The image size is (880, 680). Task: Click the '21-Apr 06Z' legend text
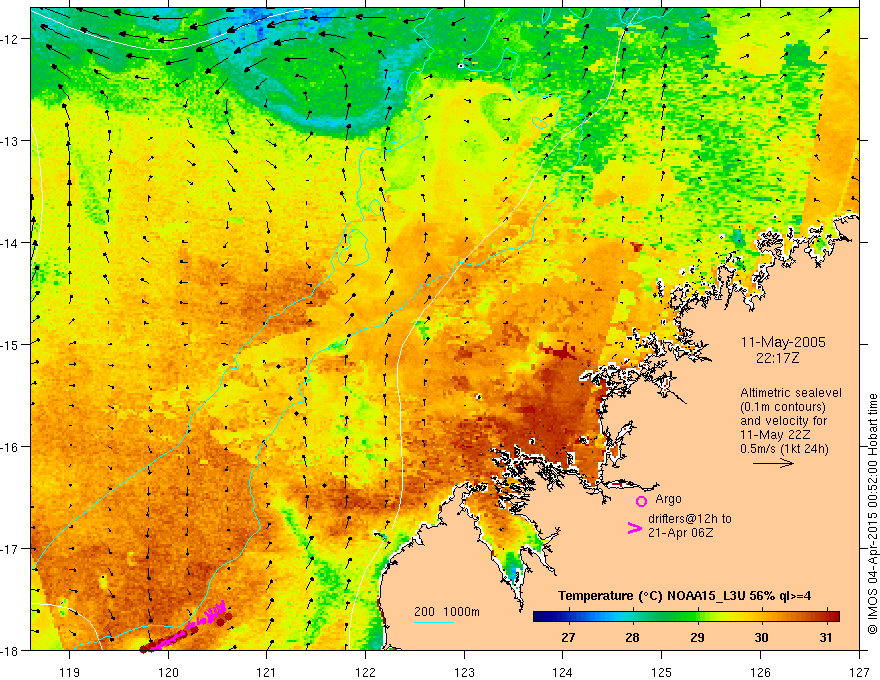point(680,533)
